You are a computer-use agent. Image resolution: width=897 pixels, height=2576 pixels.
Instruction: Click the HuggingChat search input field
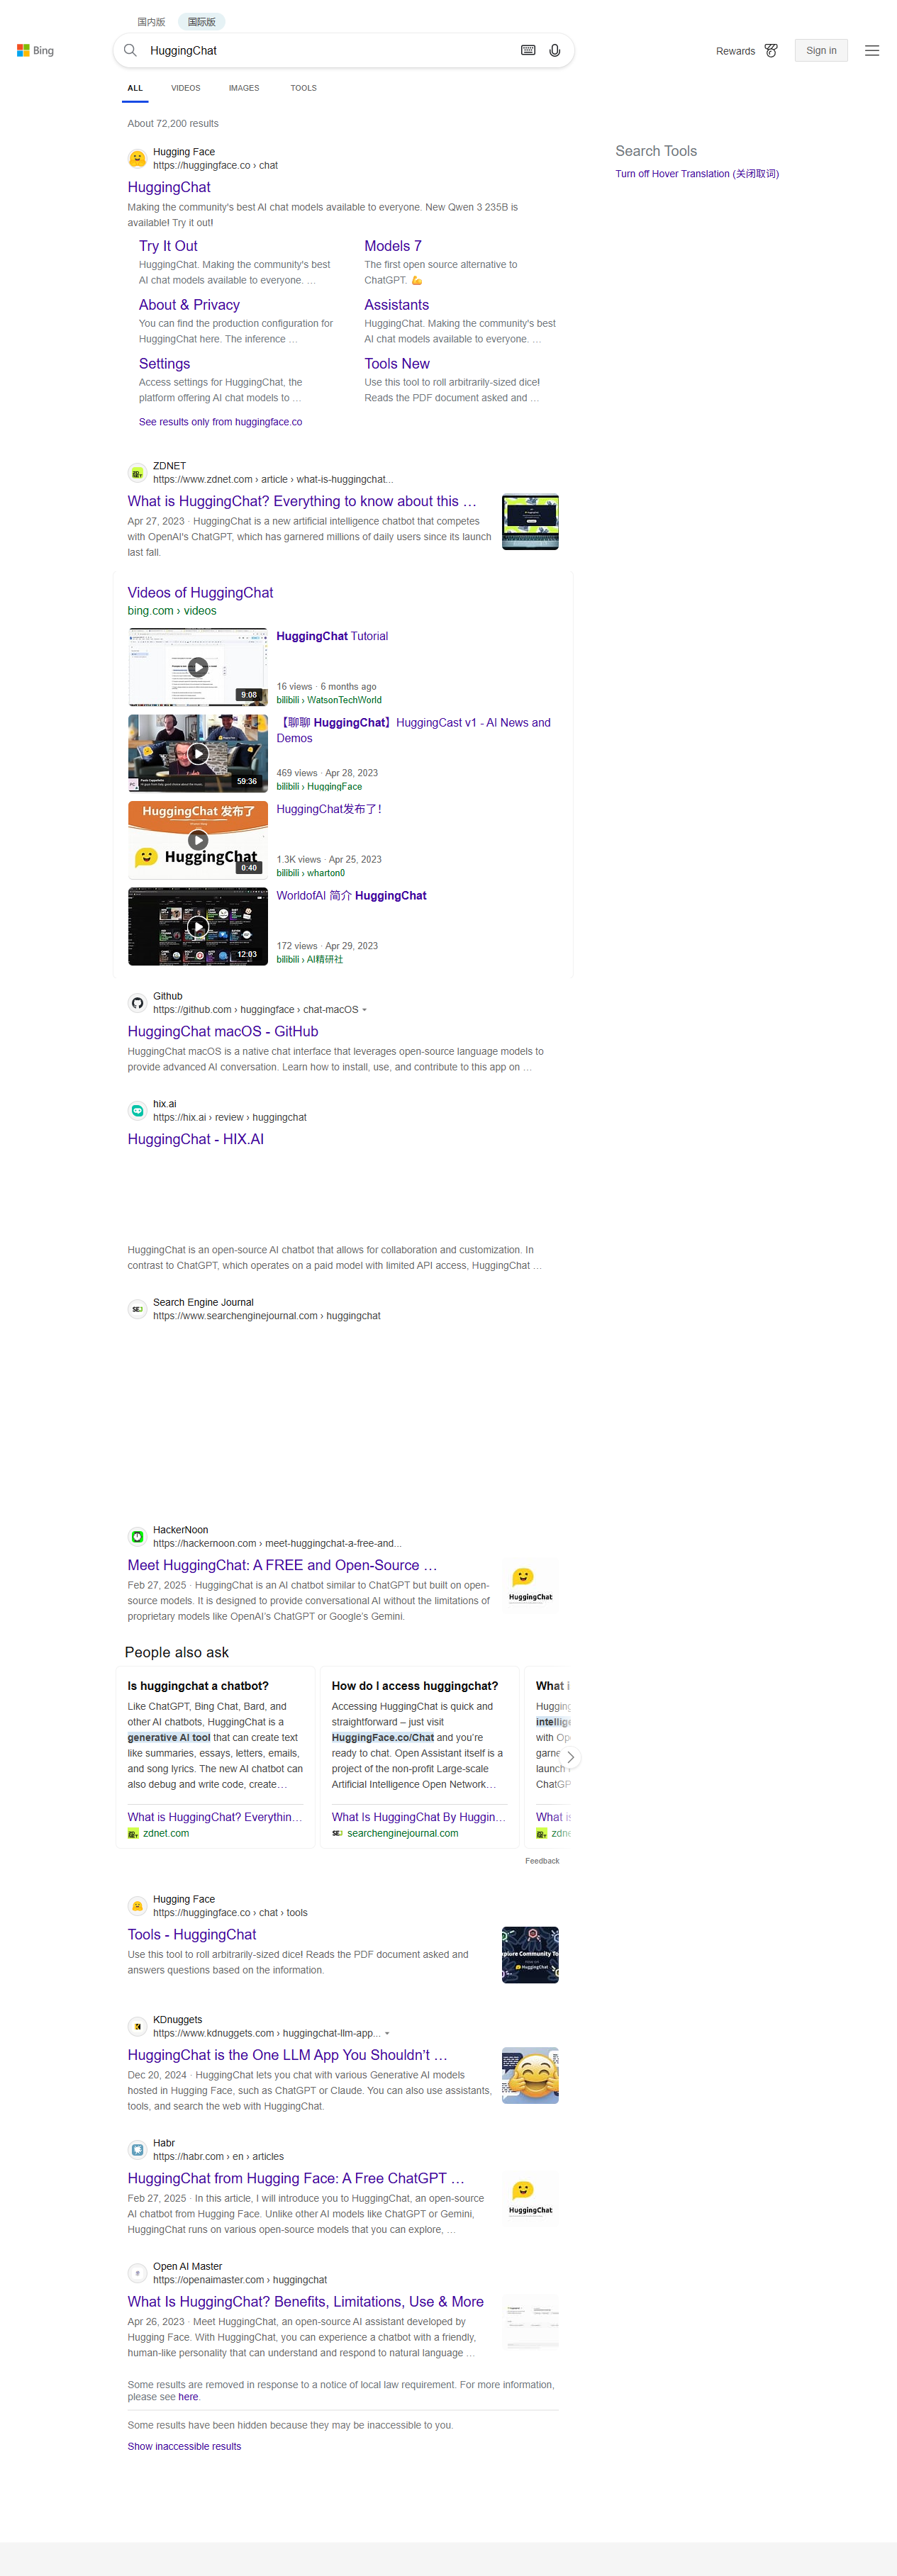coord(330,51)
